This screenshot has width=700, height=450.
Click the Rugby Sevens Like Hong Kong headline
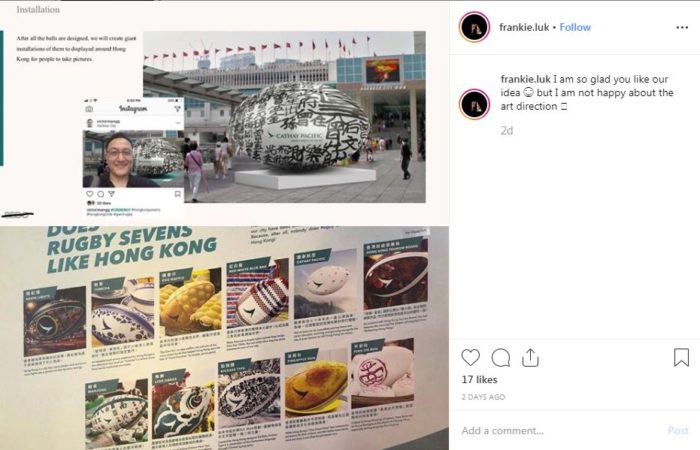tap(131, 249)
